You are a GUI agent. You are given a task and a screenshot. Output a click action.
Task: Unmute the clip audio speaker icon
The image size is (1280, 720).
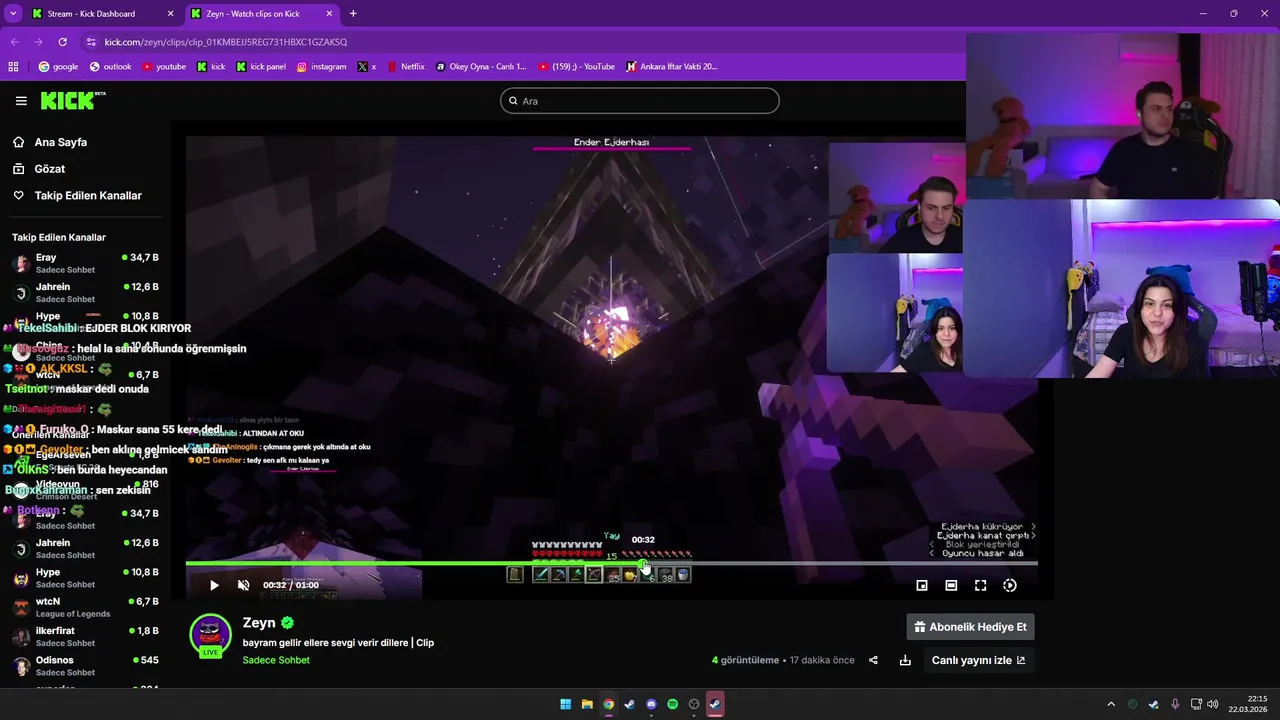pos(243,585)
